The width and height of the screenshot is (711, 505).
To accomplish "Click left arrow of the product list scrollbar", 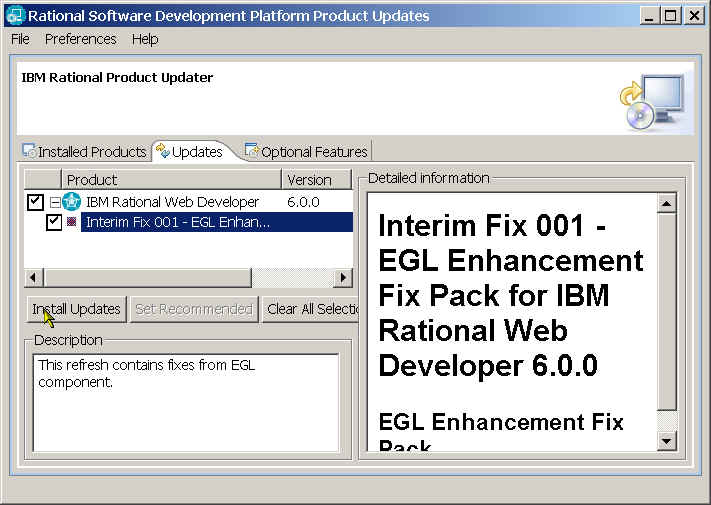I will point(34,277).
